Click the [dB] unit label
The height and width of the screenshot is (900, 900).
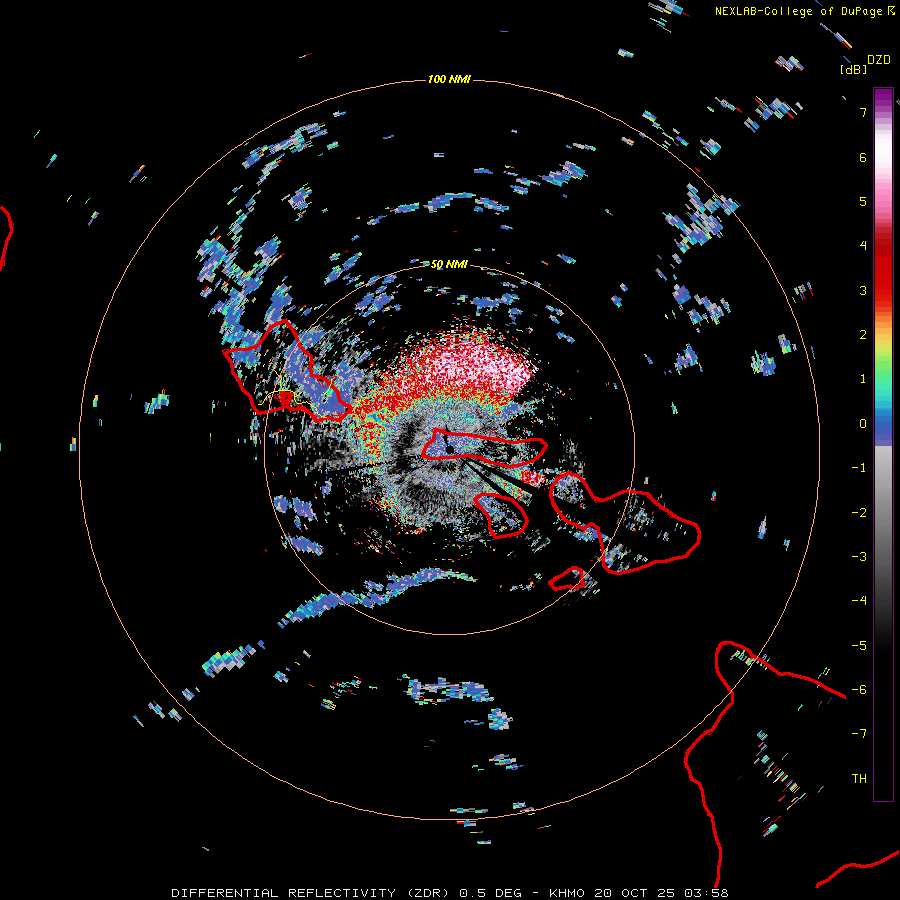854,69
